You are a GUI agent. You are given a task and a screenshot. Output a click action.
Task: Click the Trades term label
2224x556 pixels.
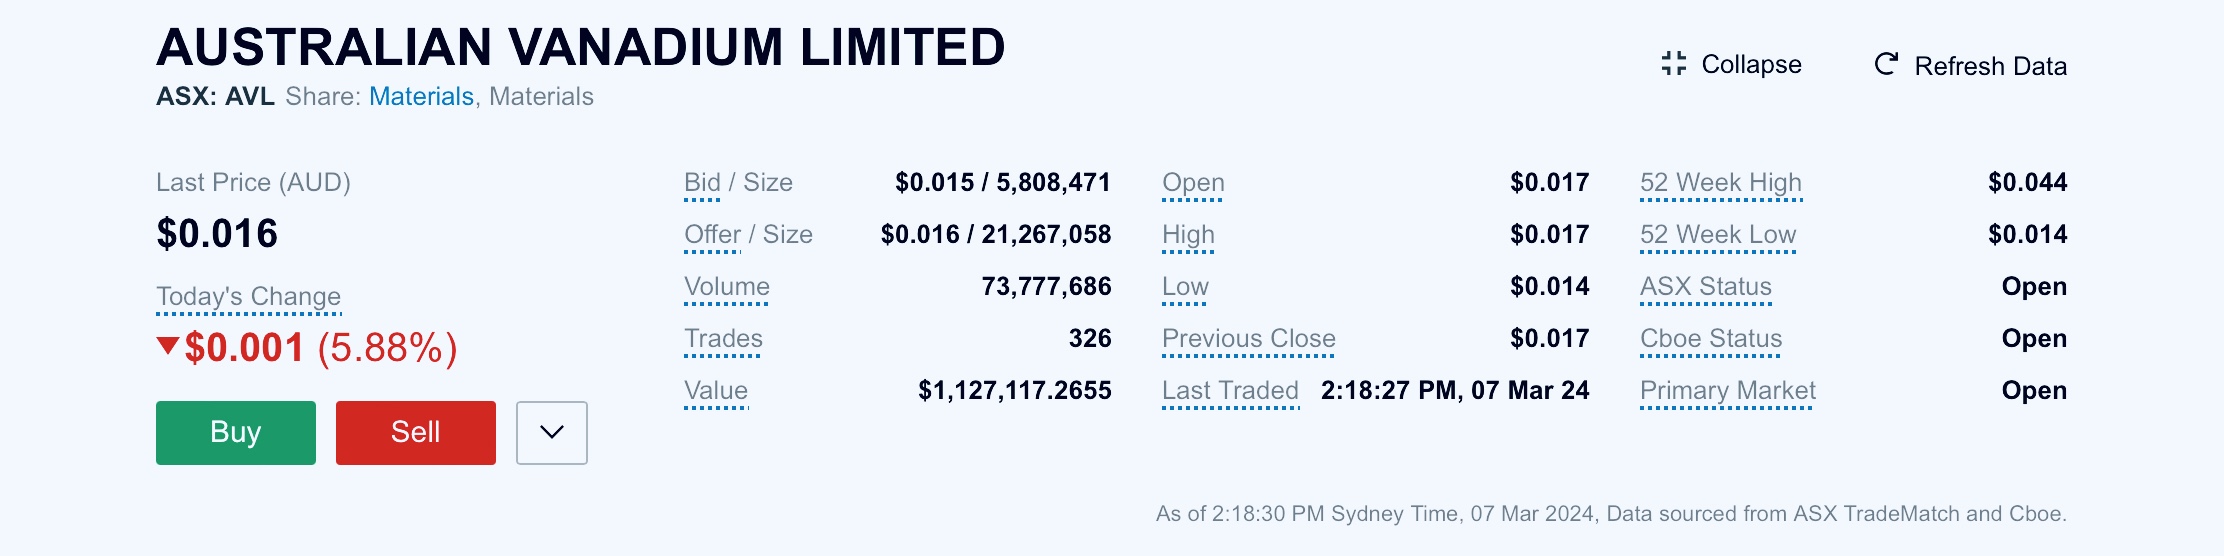[x=723, y=339]
